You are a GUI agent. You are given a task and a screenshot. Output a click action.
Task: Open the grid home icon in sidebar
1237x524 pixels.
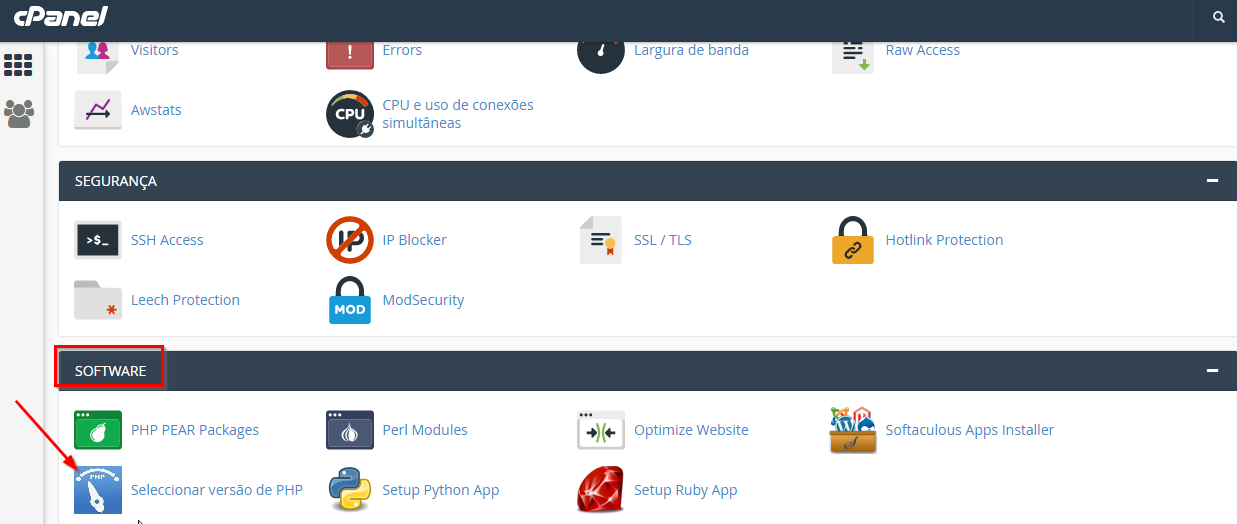pyautogui.click(x=18, y=65)
